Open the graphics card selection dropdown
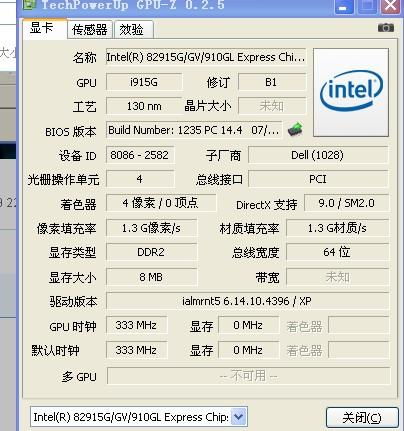Image resolution: width=404 pixels, height=431 pixels. point(239,417)
